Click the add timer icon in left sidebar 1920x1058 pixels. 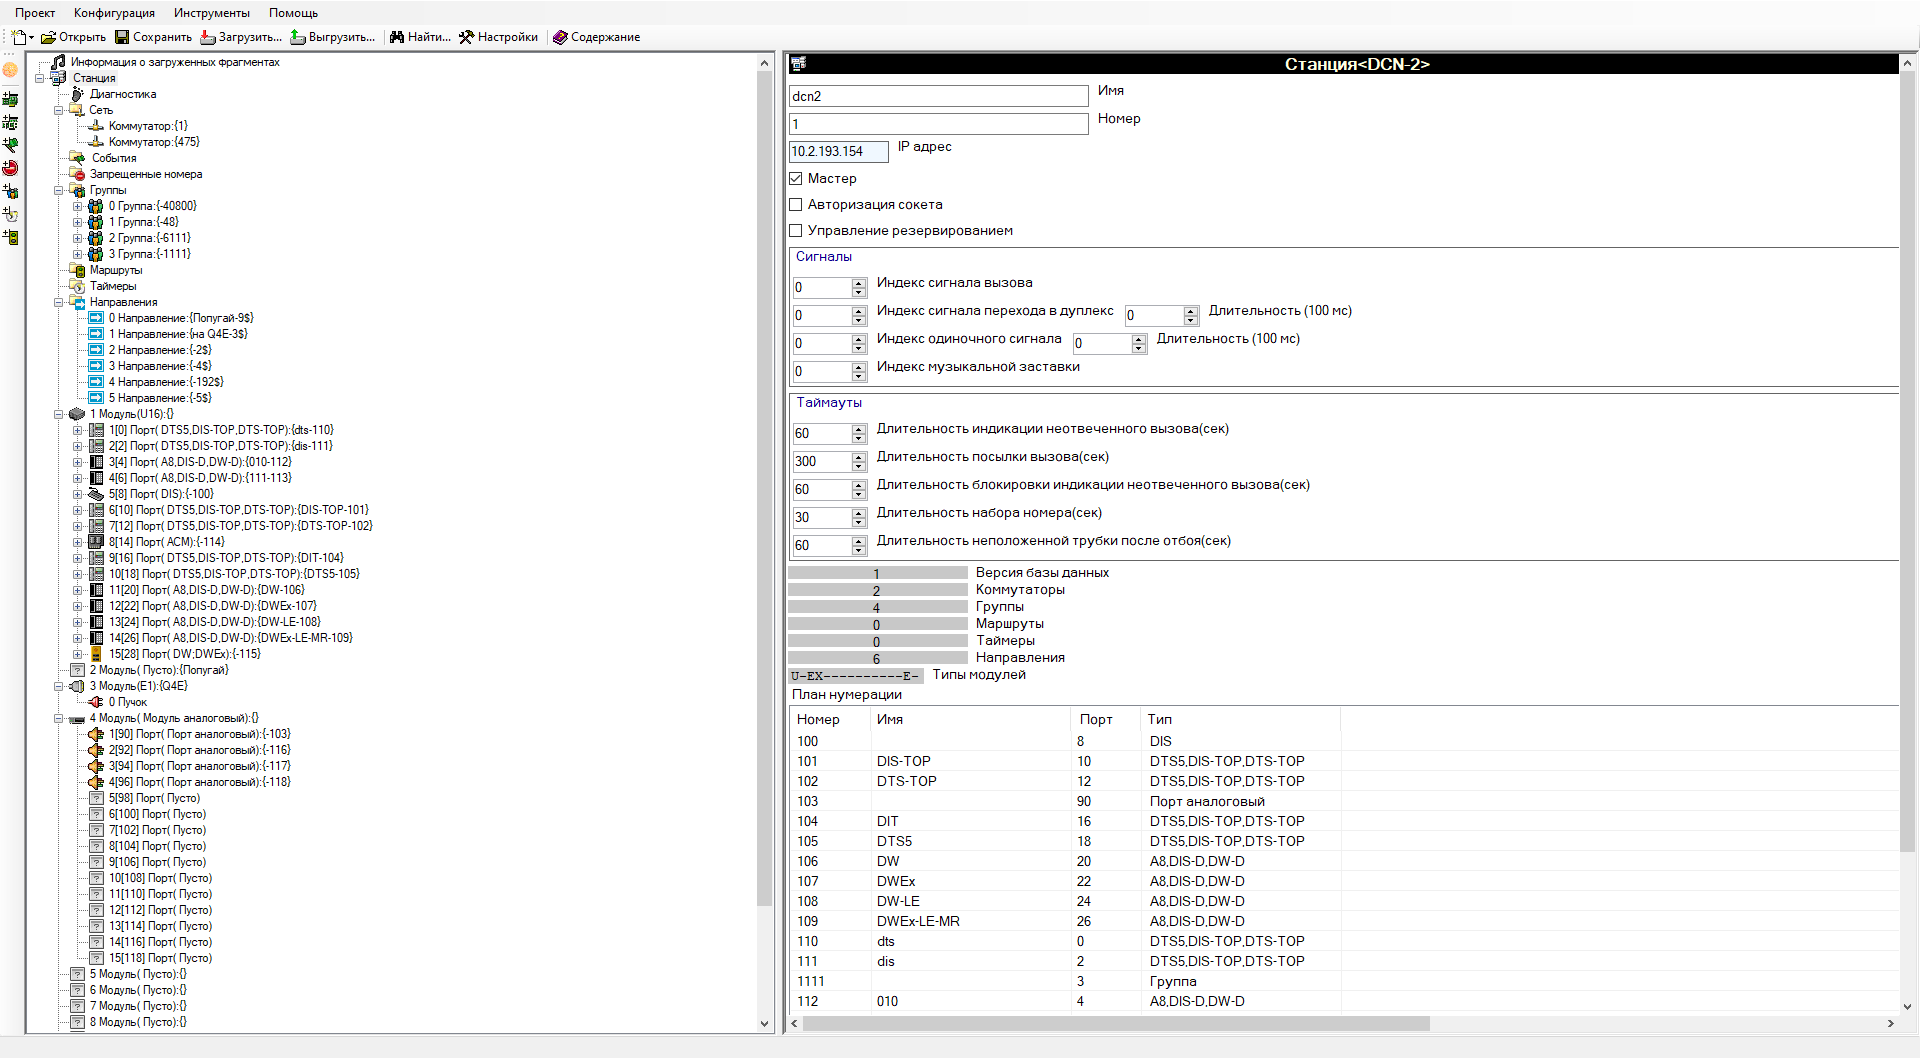coord(10,214)
